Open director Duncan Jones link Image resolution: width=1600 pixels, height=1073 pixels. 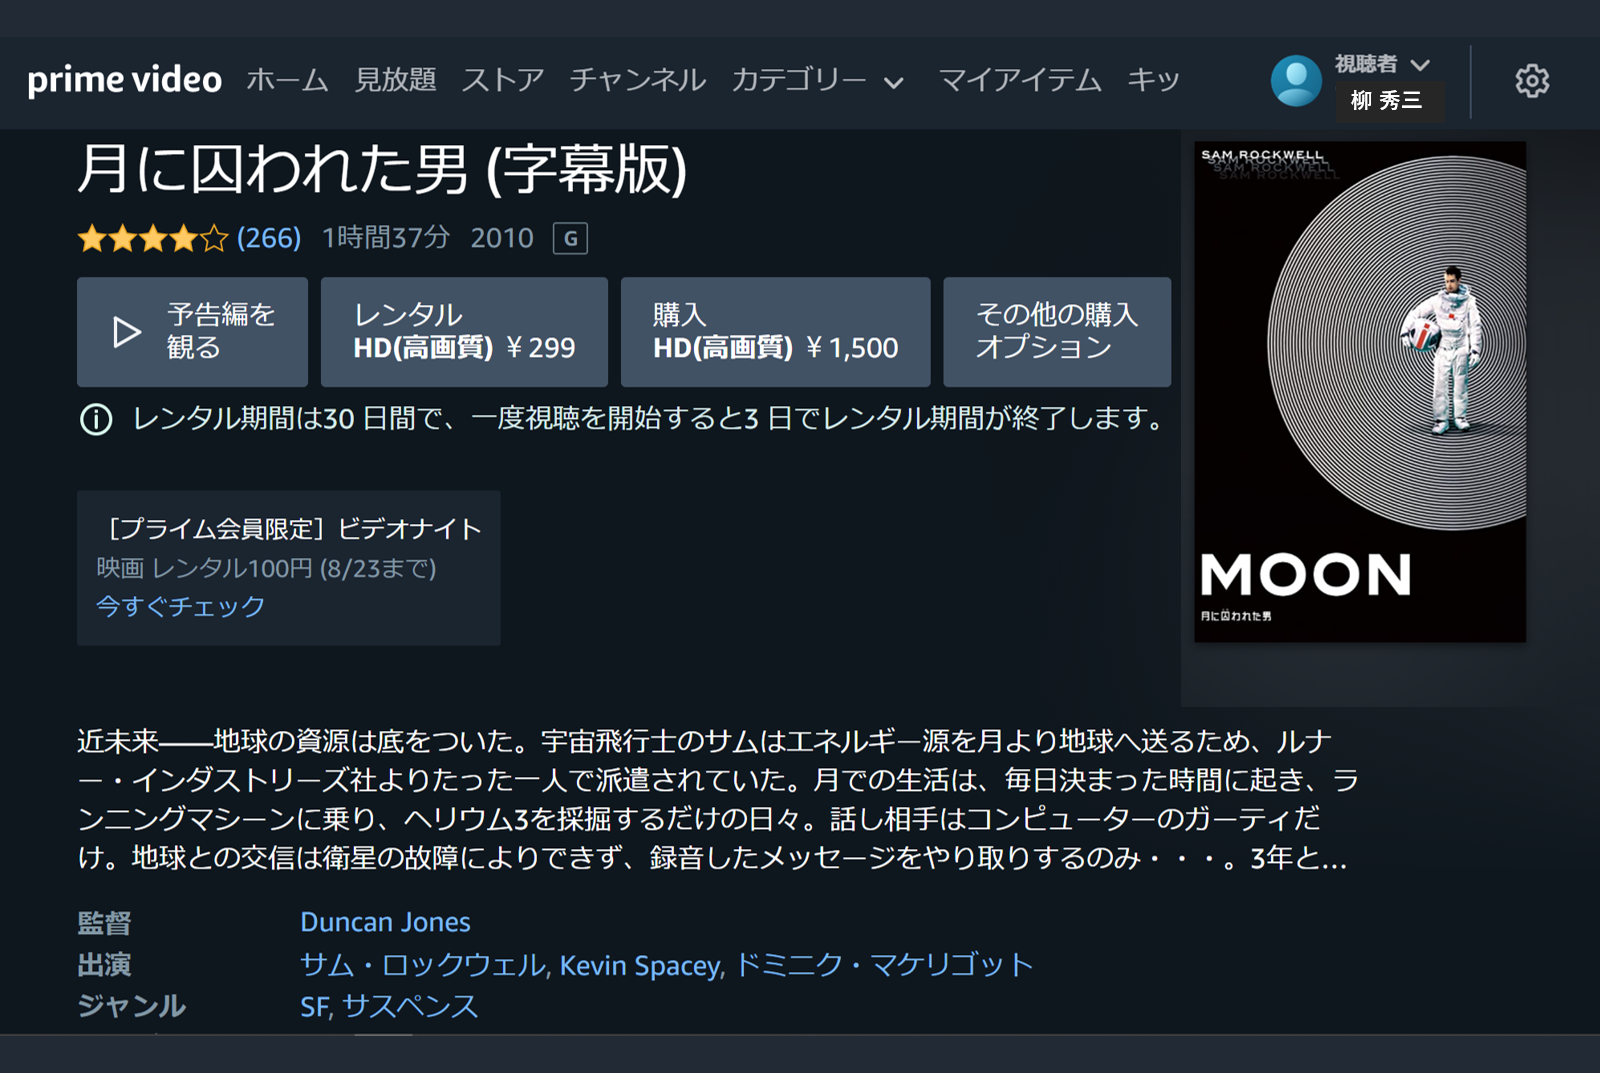pos(385,922)
